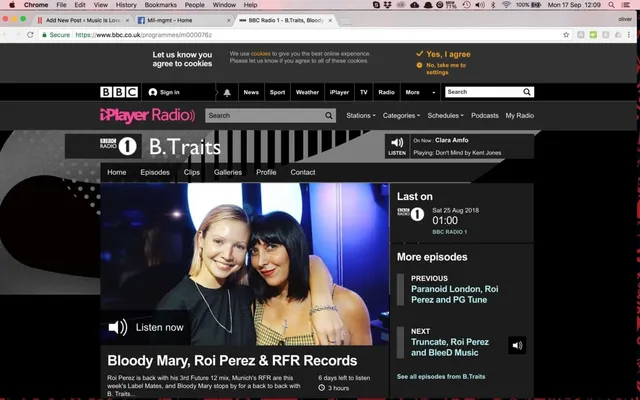This screenshot has width=640, height=400.
Task: Open the Clips tab
Action: 192,172
